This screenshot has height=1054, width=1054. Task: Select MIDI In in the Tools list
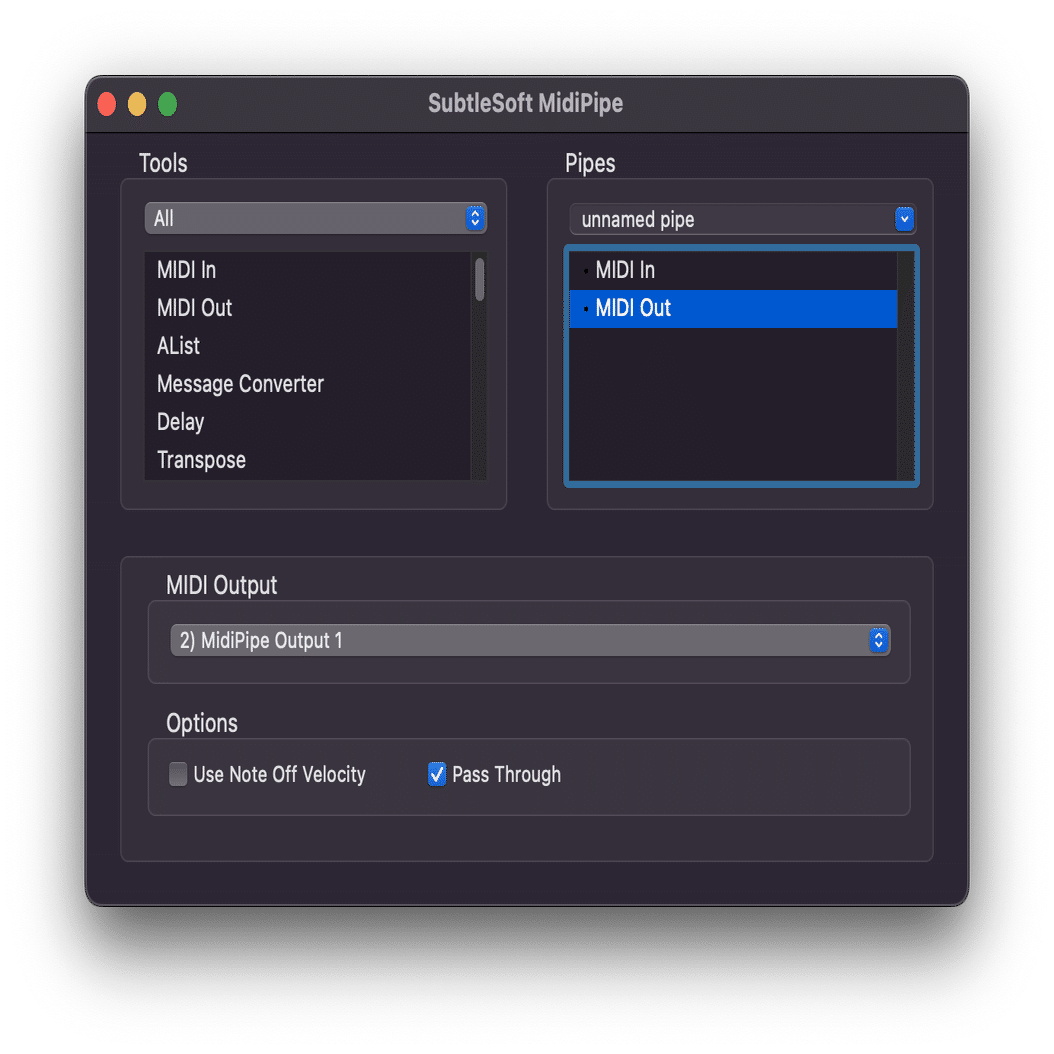click(x=308, y=270)
